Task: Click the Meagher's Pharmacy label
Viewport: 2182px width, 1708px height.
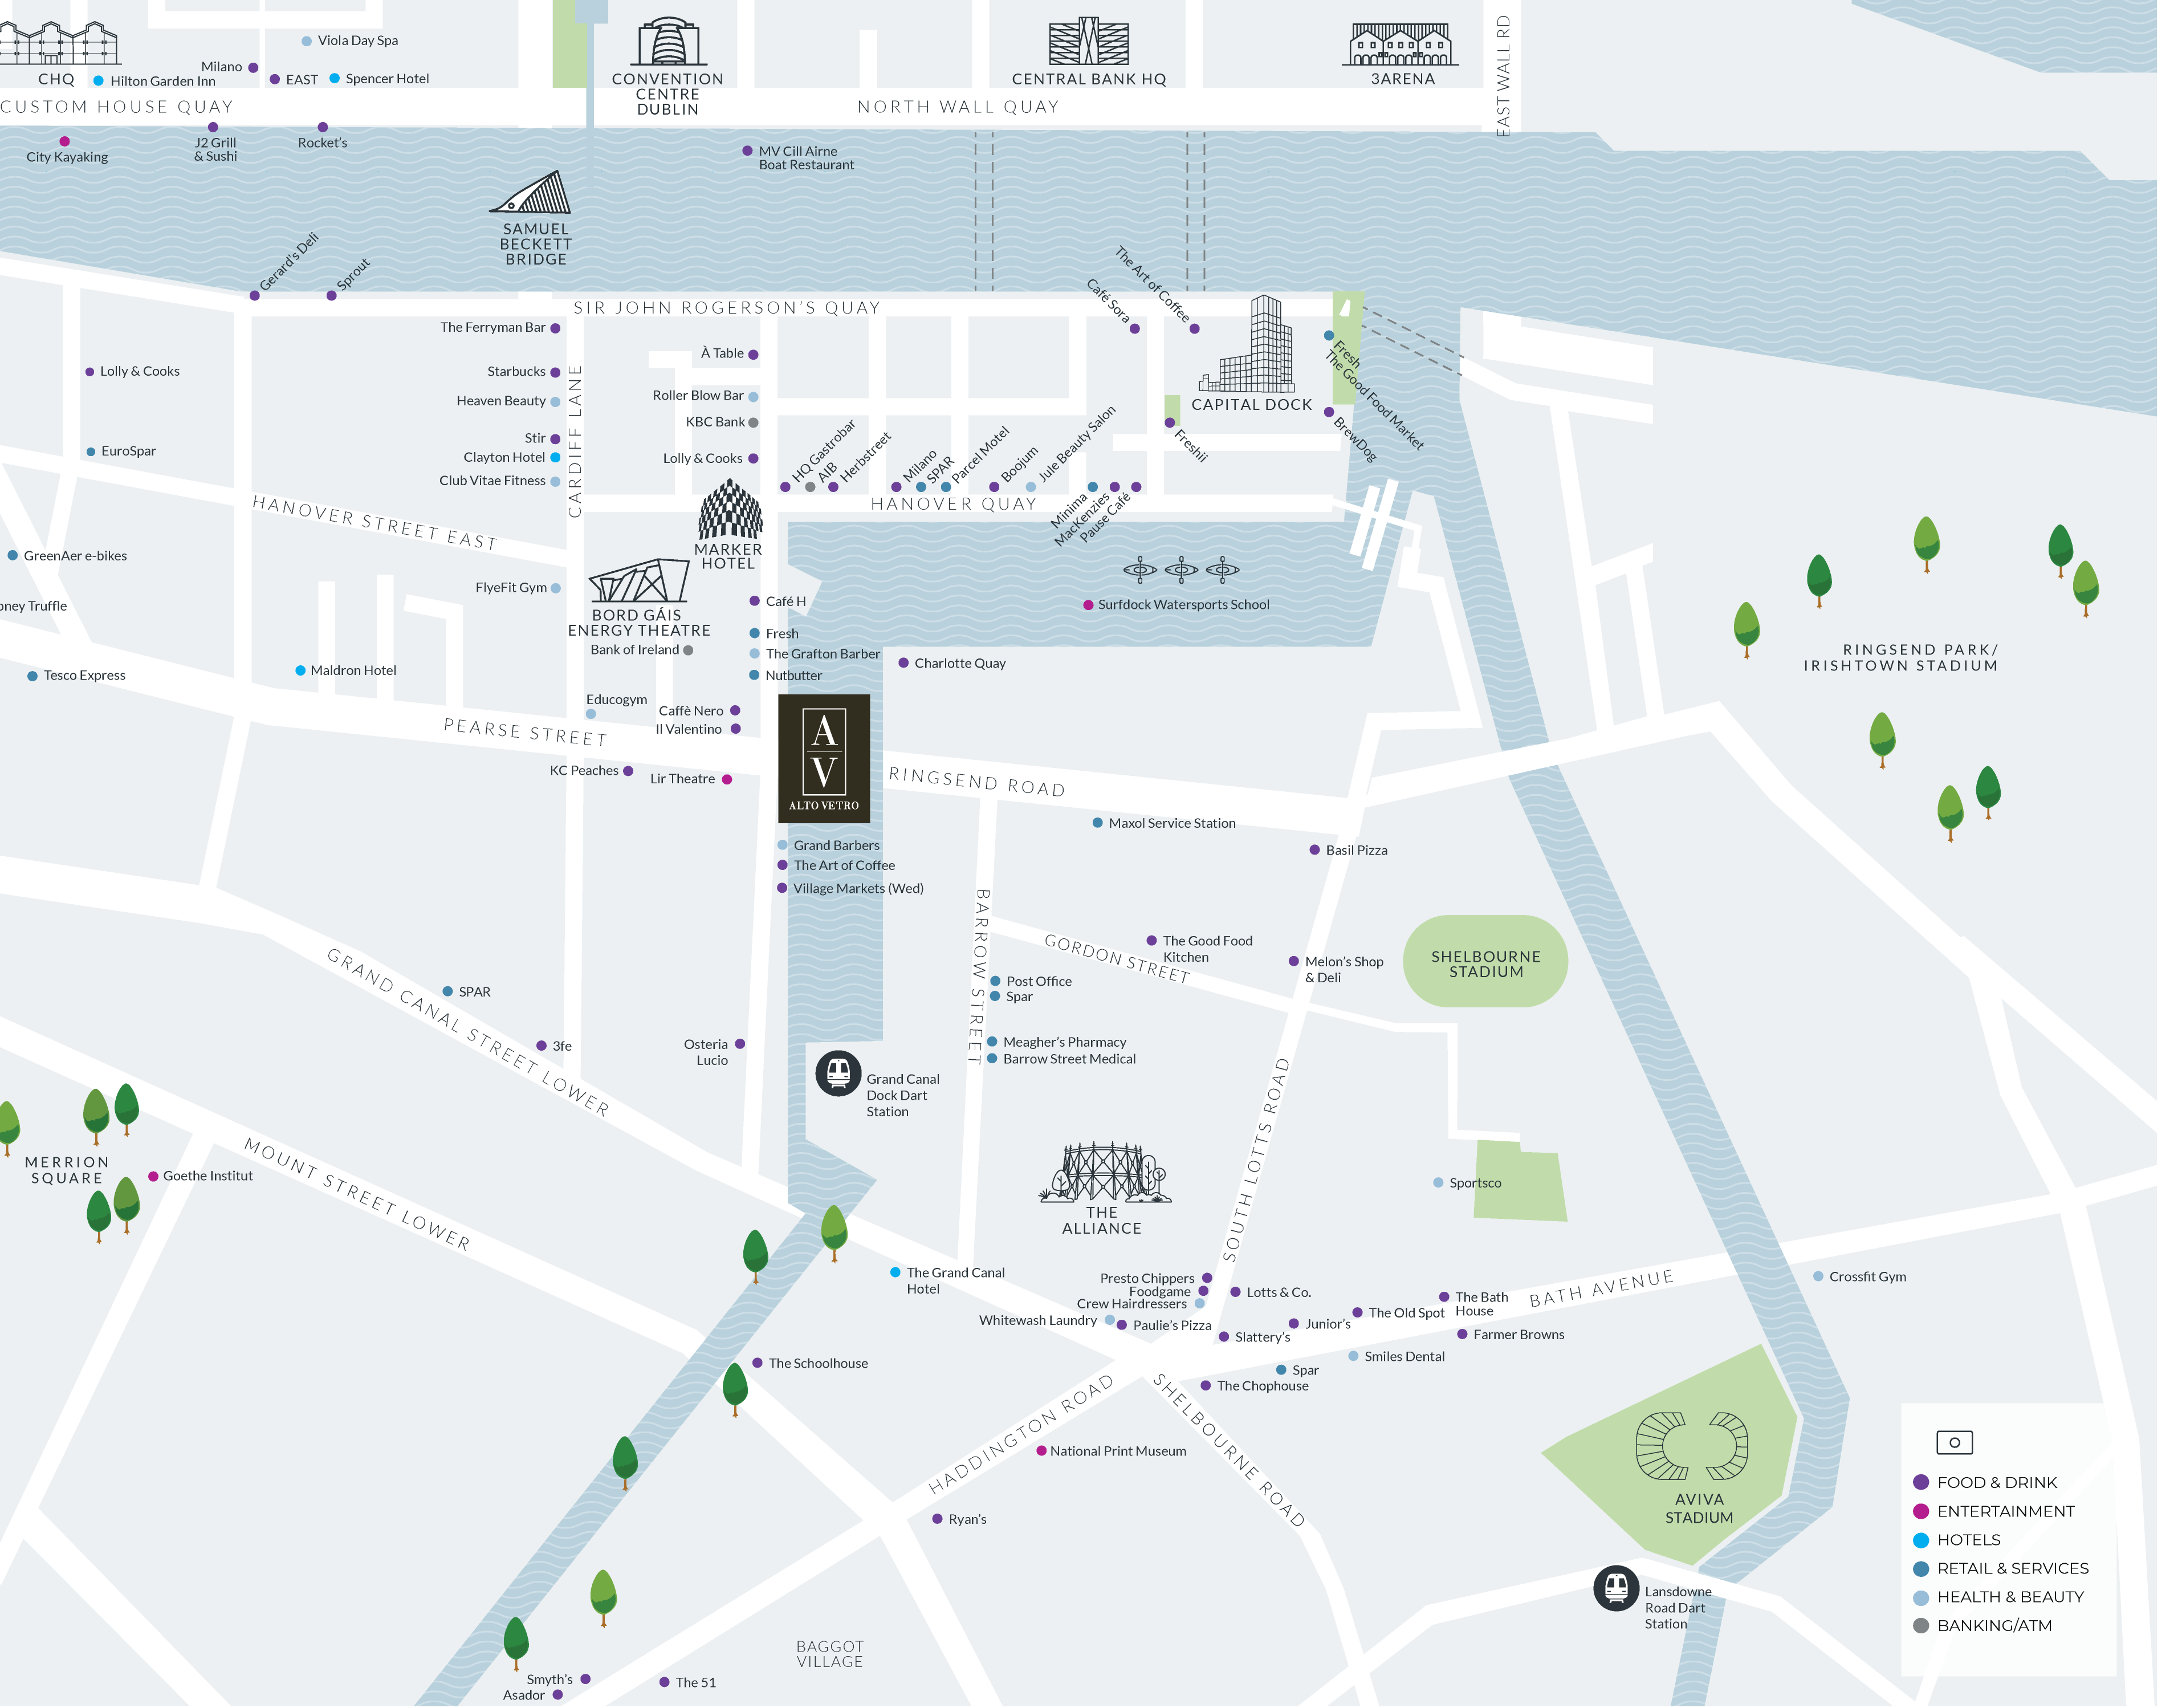Action: (1077, 1054)
